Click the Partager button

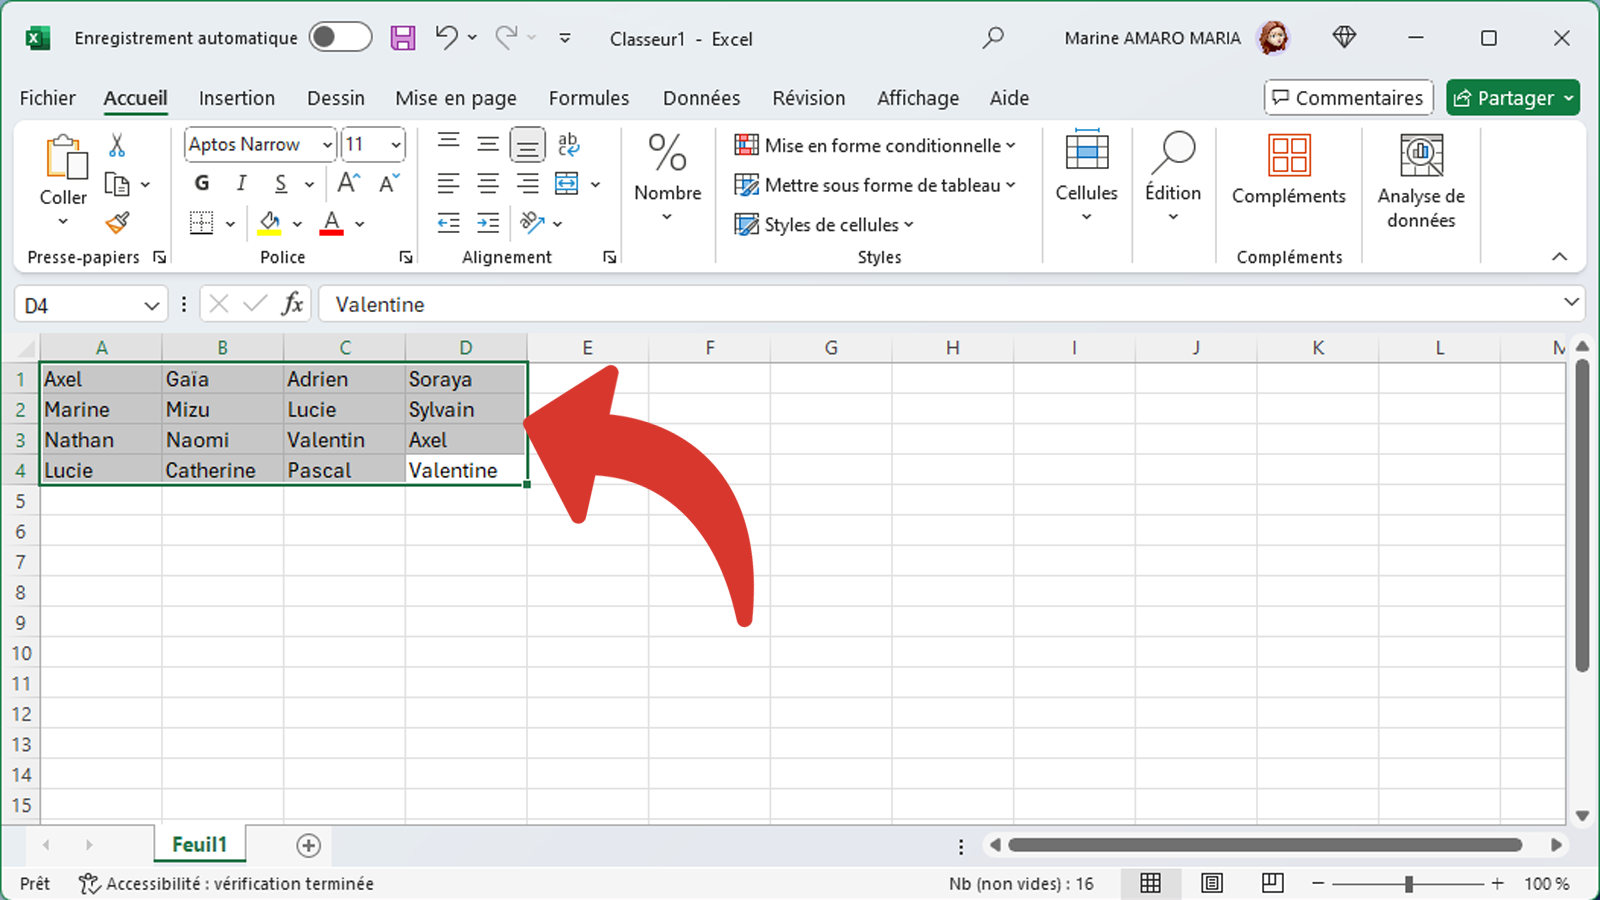(1512, 97)
